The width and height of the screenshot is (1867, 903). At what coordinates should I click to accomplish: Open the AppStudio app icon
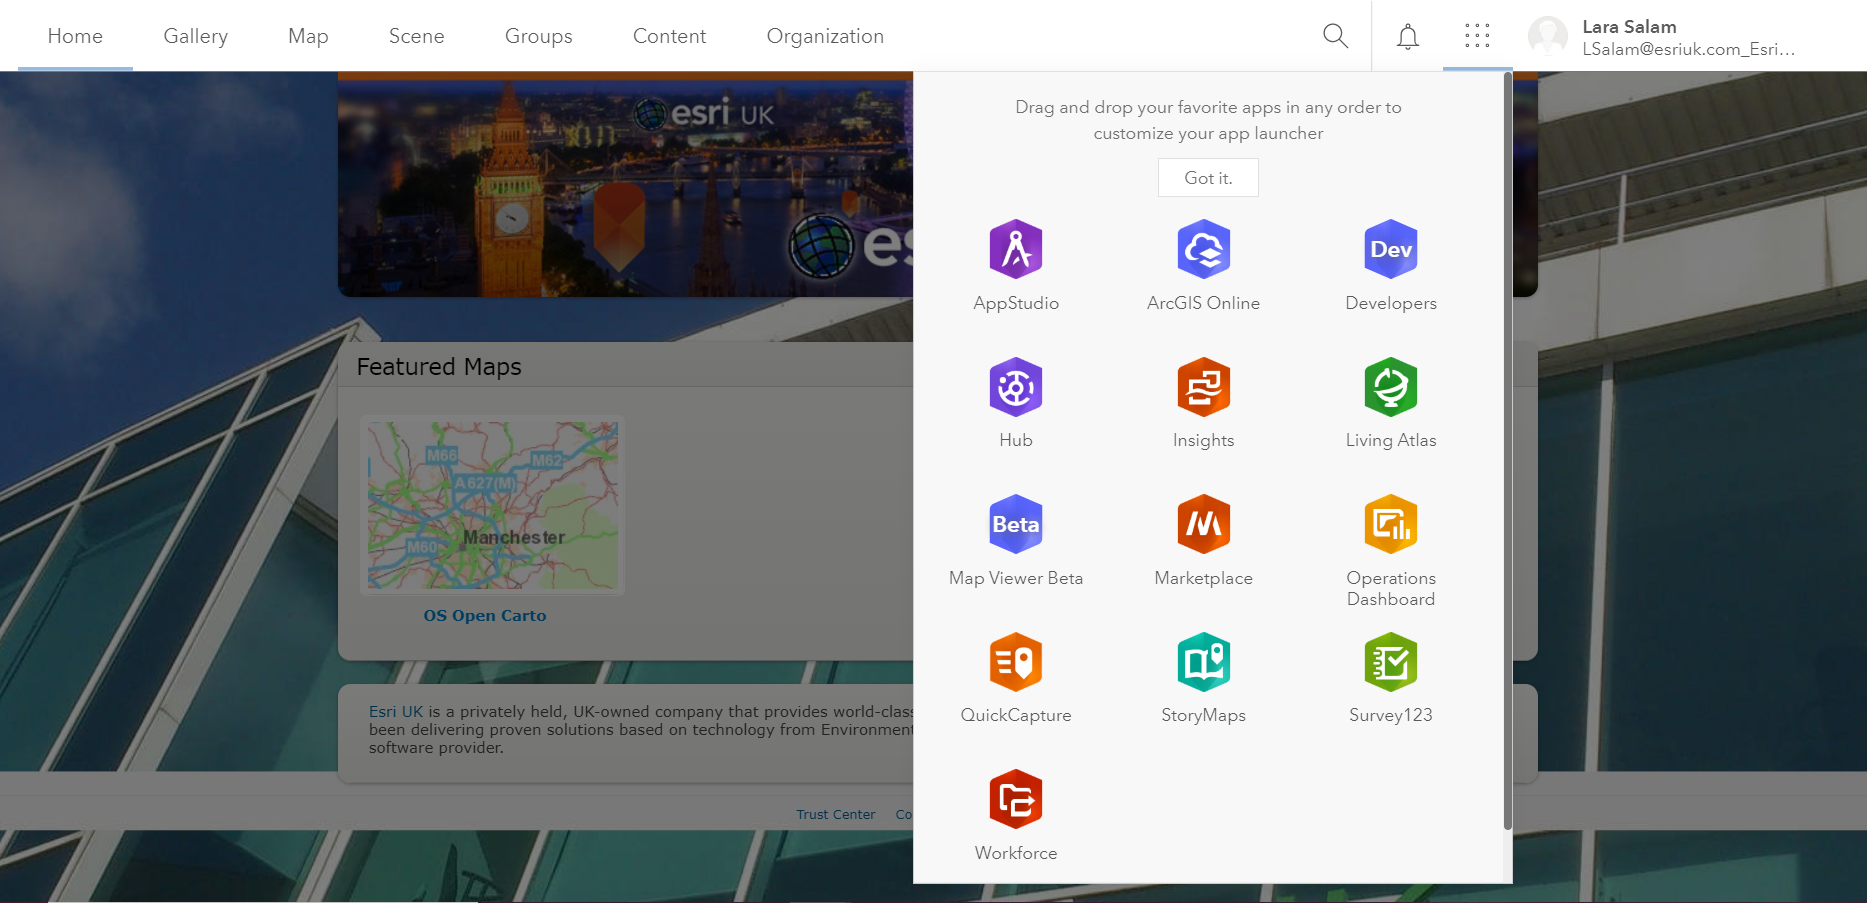(1016, 249)
